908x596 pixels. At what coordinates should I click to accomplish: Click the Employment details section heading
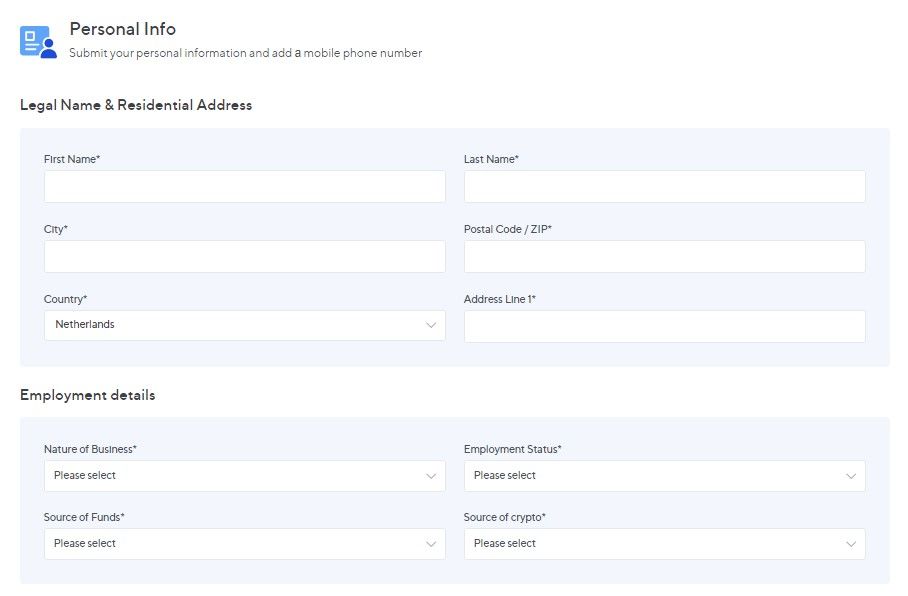tap(87, 395)
